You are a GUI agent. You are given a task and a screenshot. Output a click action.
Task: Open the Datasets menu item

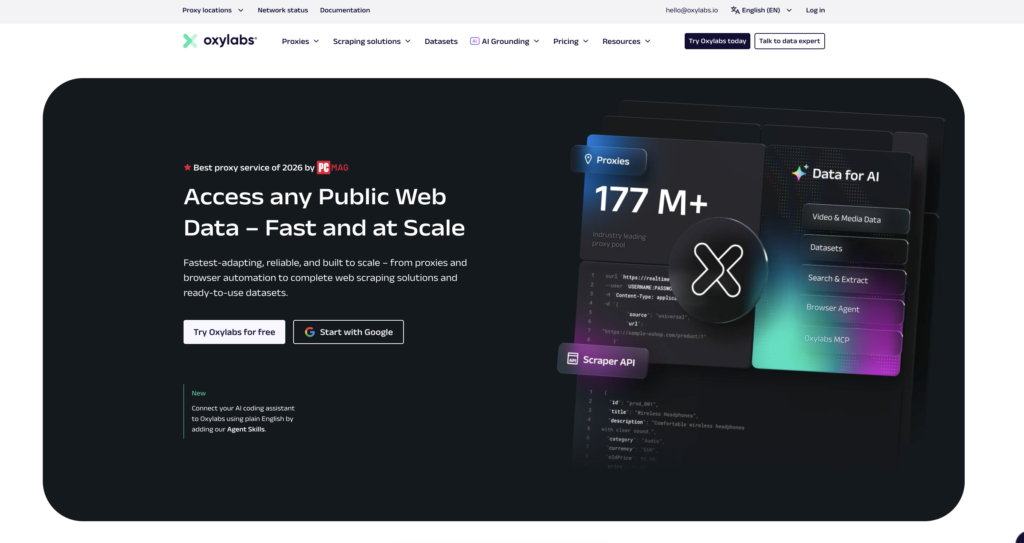[x=441, y=41]
